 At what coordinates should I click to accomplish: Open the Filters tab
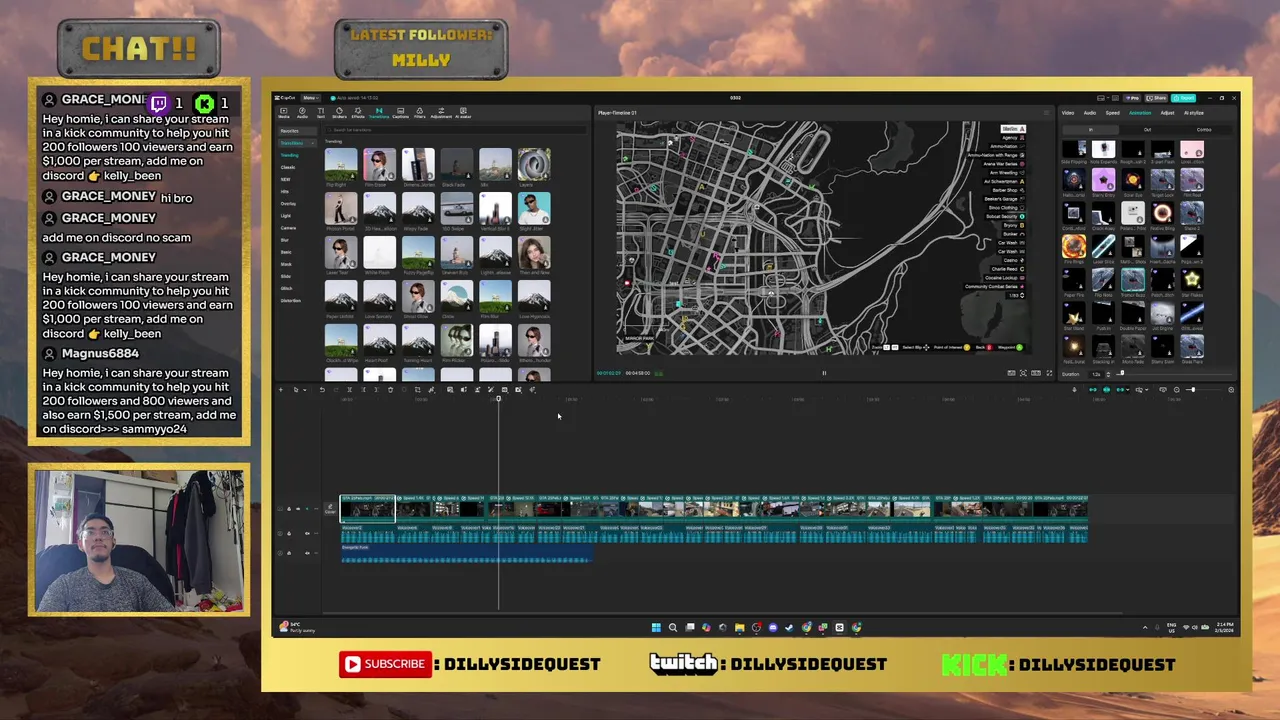click(419, 113)
